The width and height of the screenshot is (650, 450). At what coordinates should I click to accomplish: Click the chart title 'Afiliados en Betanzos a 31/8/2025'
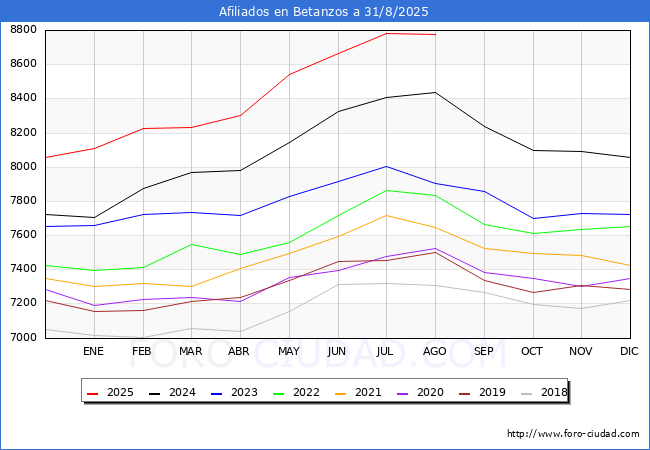pos(323,12)
